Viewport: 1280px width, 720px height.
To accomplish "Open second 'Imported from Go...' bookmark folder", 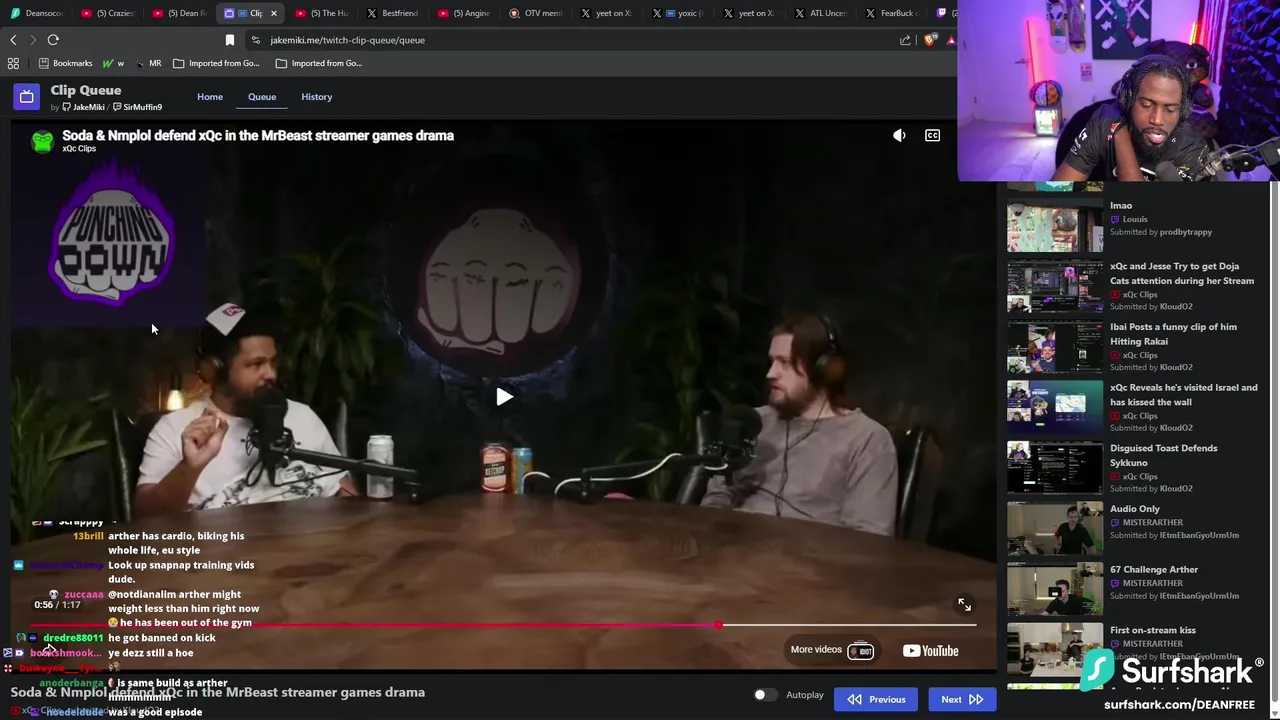I will point(319,63).
